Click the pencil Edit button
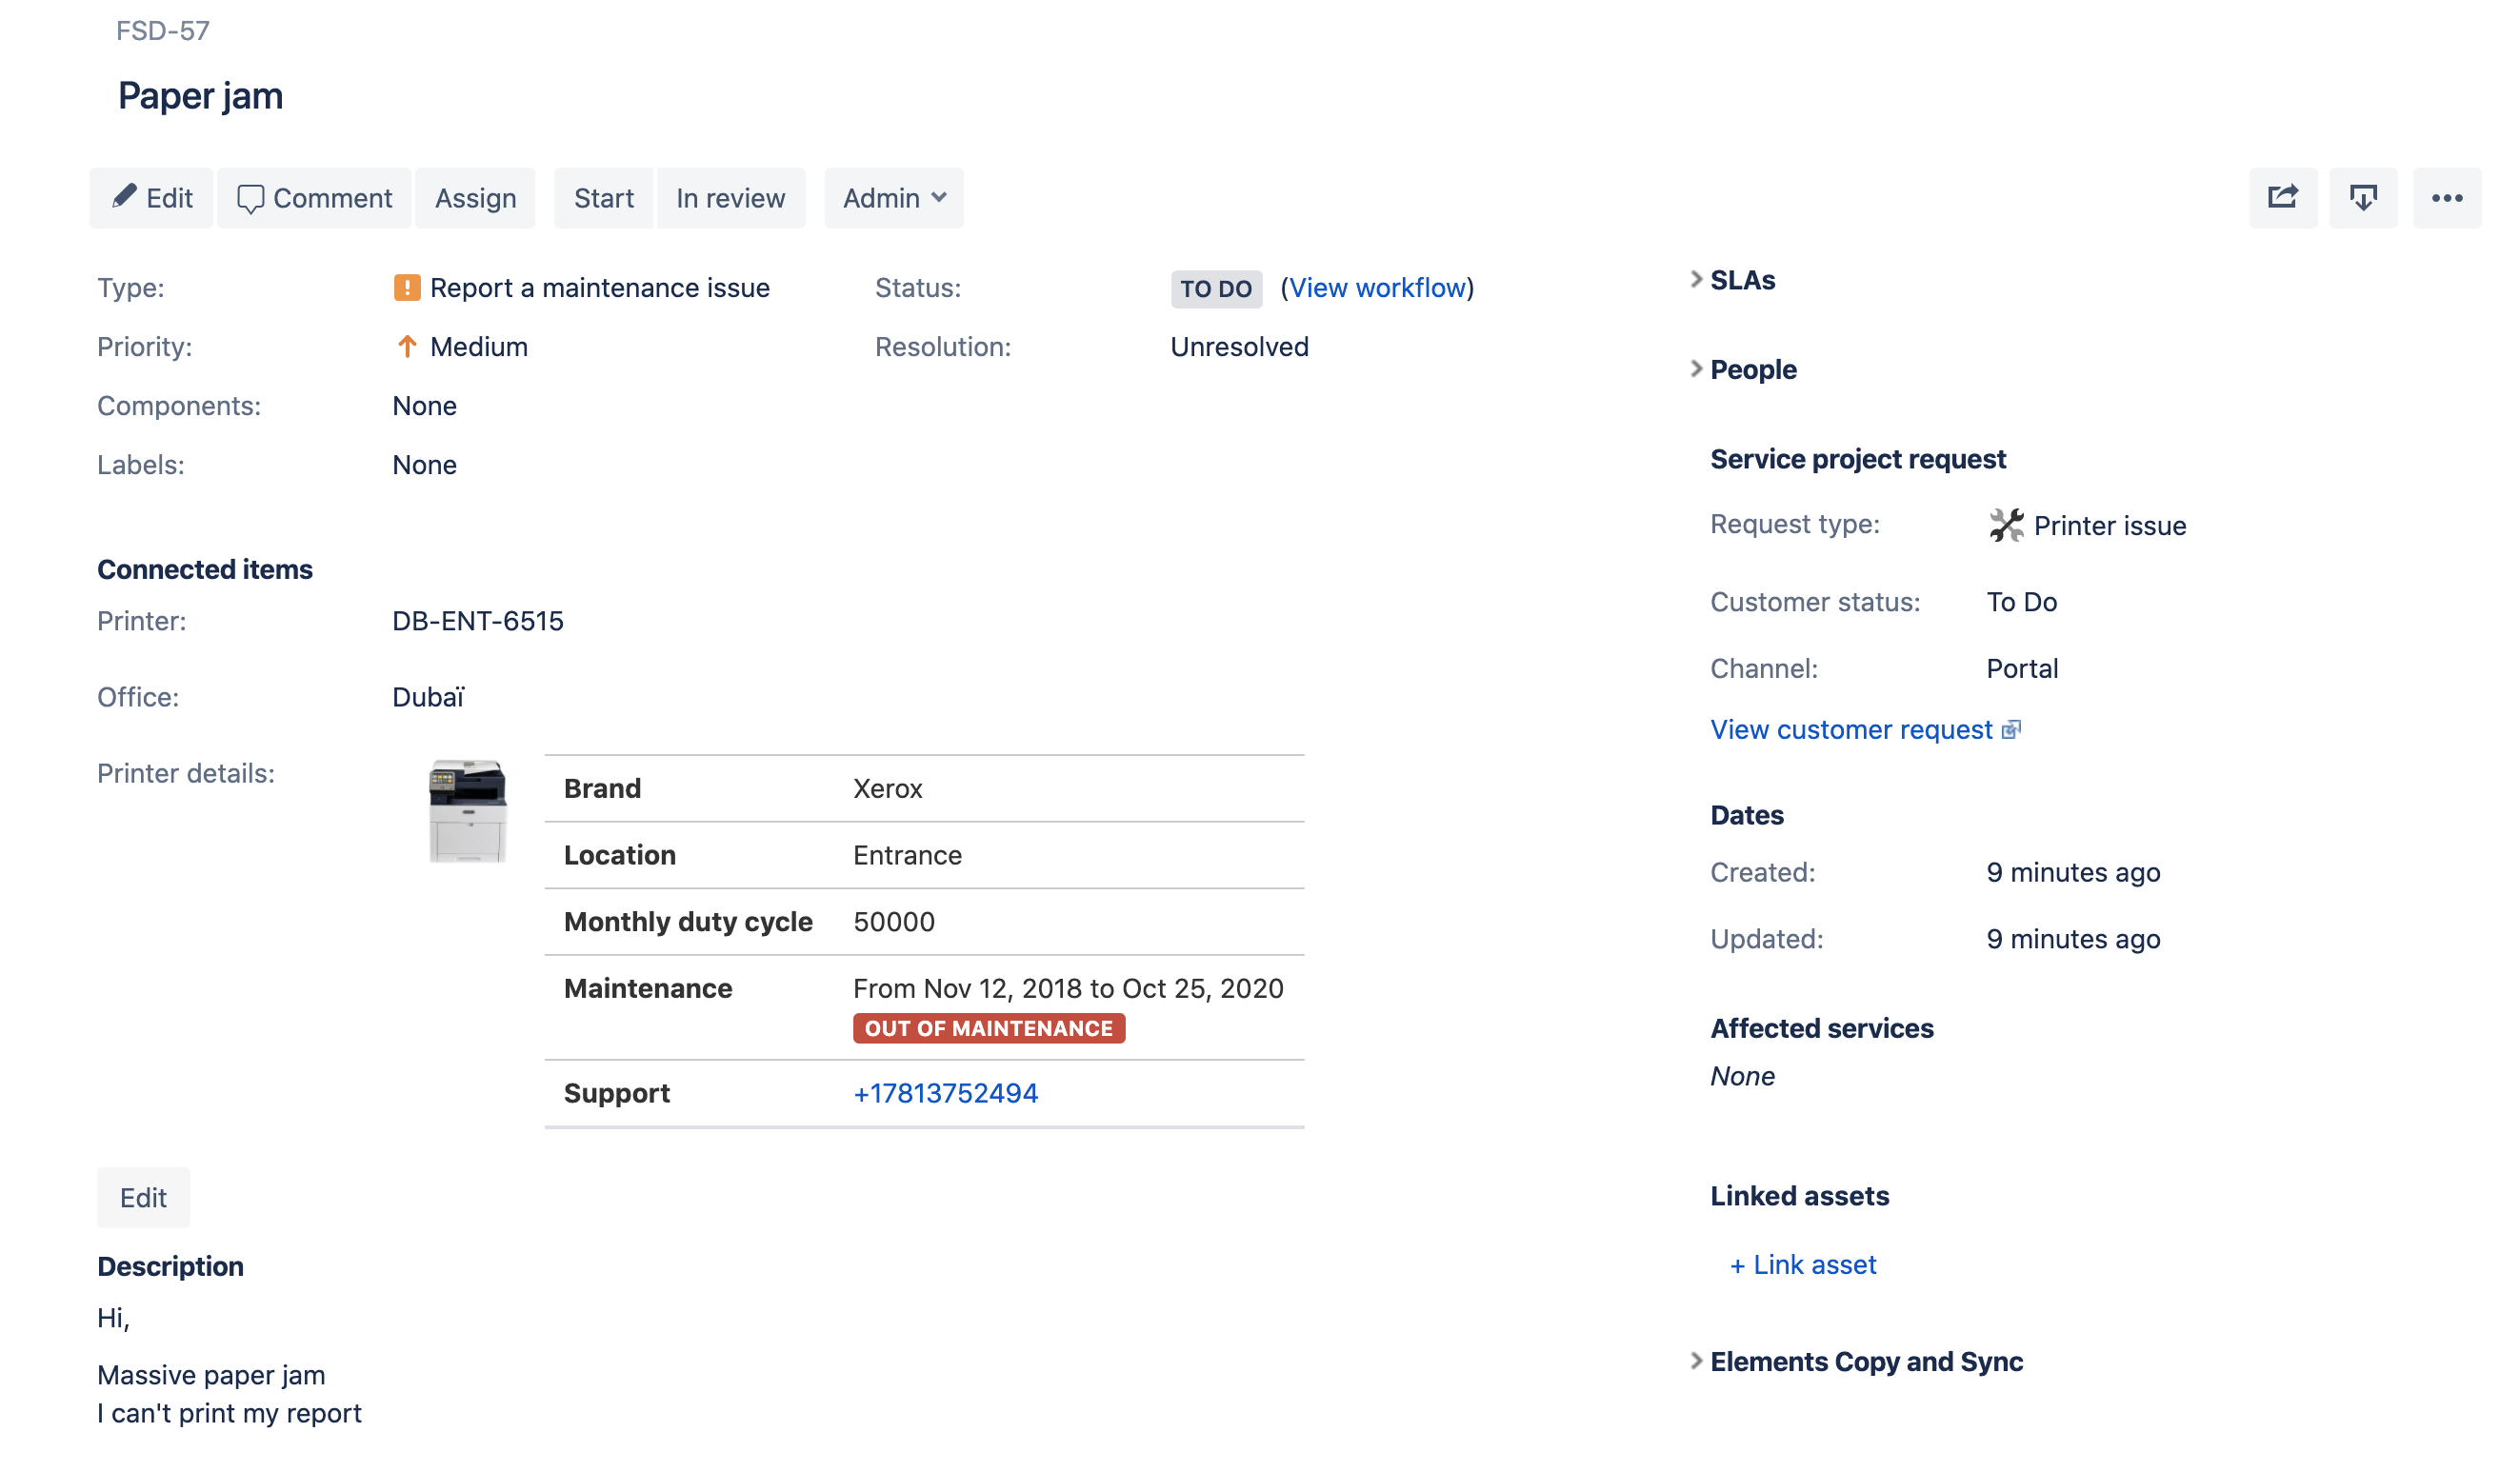The height and width of the screenshot is (1472, 2520). tap(152, 198)
